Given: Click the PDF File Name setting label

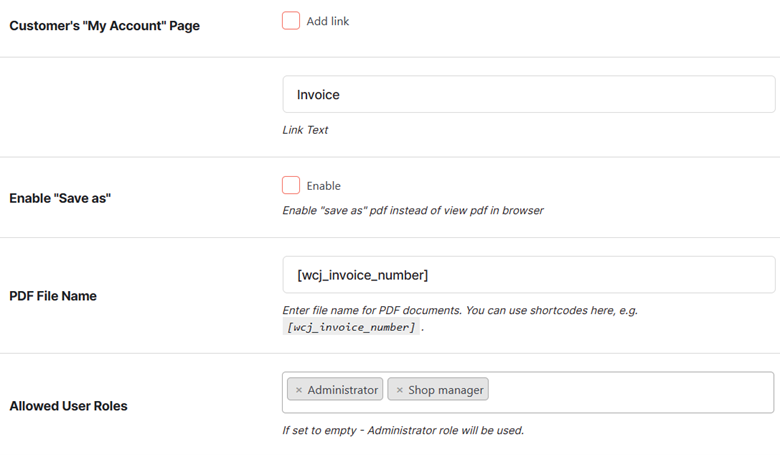Looking at the screenshot, I should (x=53, y=296).
